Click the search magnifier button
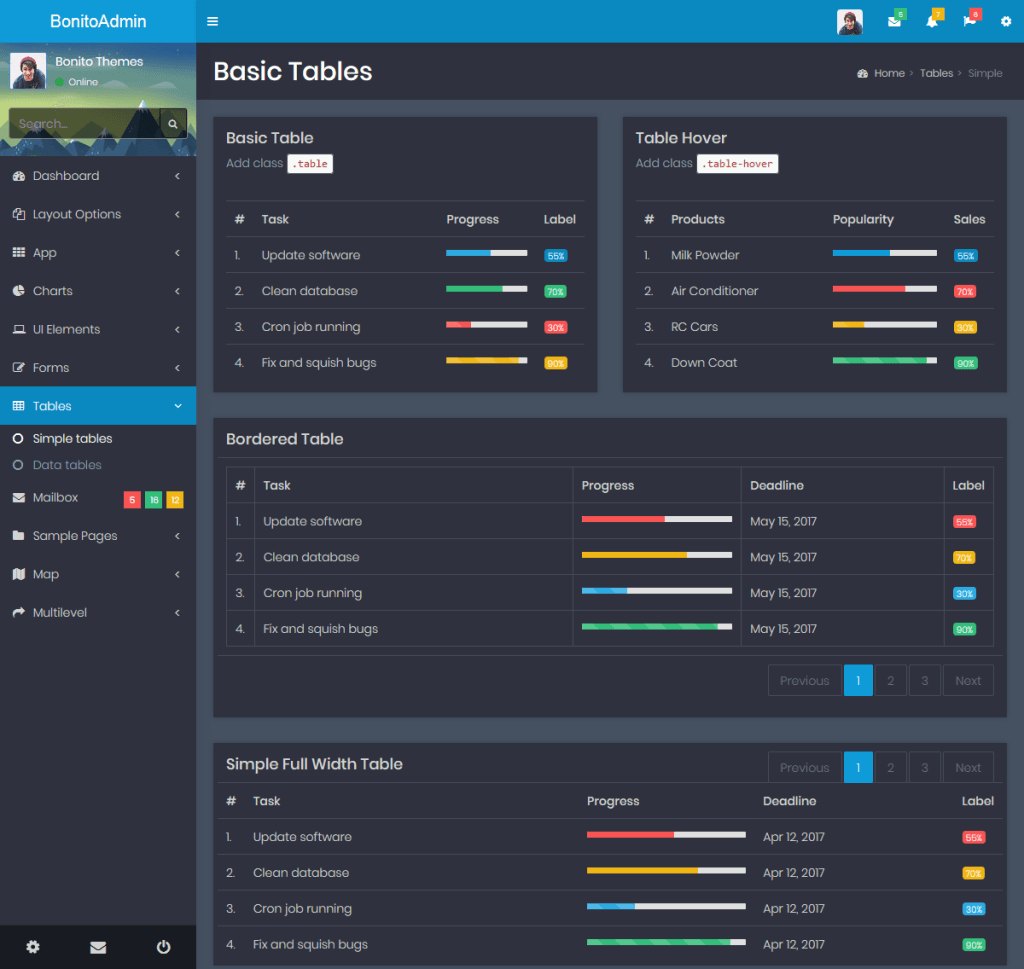1024x969 pixels. coord(173,123)
